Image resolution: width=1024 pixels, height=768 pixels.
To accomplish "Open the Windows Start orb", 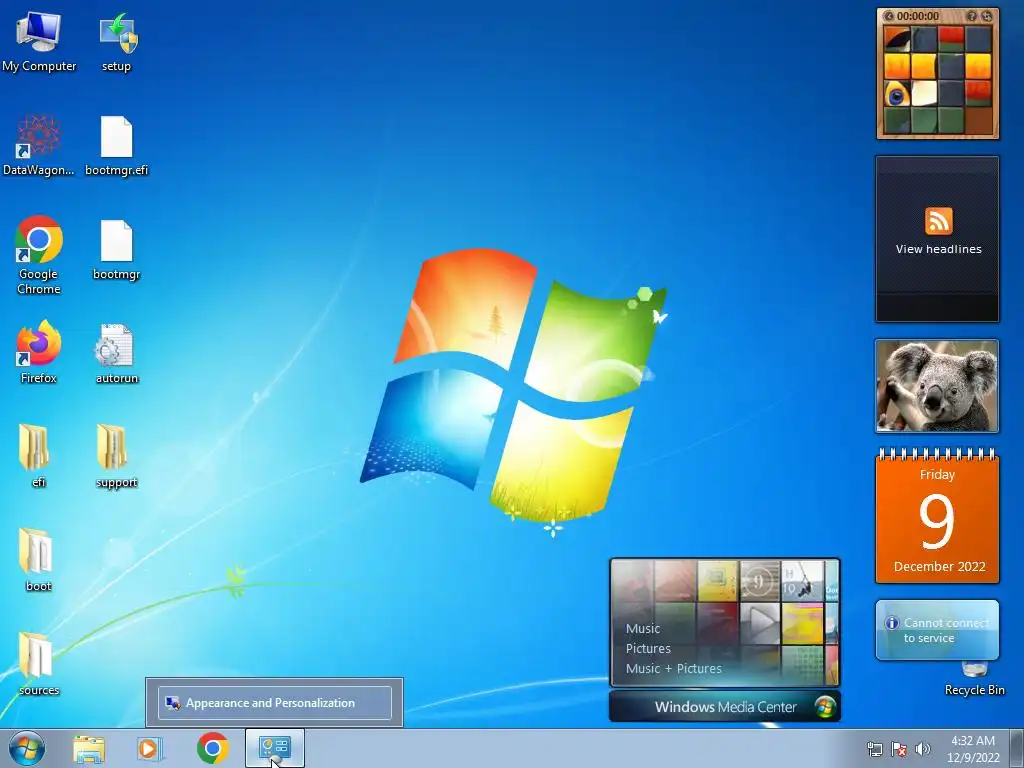I will [27, 748].
